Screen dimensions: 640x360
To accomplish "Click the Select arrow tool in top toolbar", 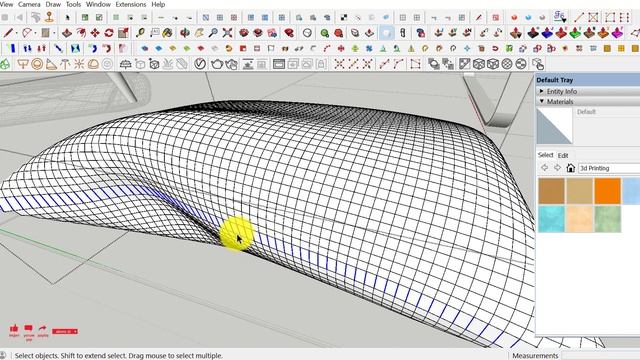I will coord(68,17).
